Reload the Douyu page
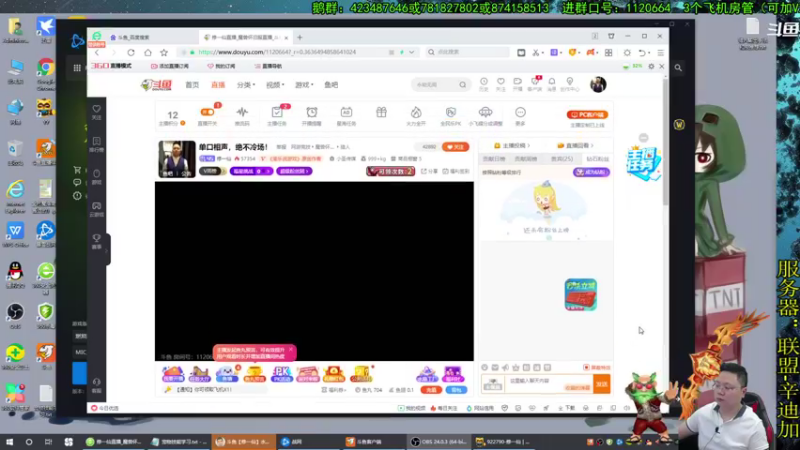This screenshot has width=800, height=450. pyautogui.click(x=131, y=53)
